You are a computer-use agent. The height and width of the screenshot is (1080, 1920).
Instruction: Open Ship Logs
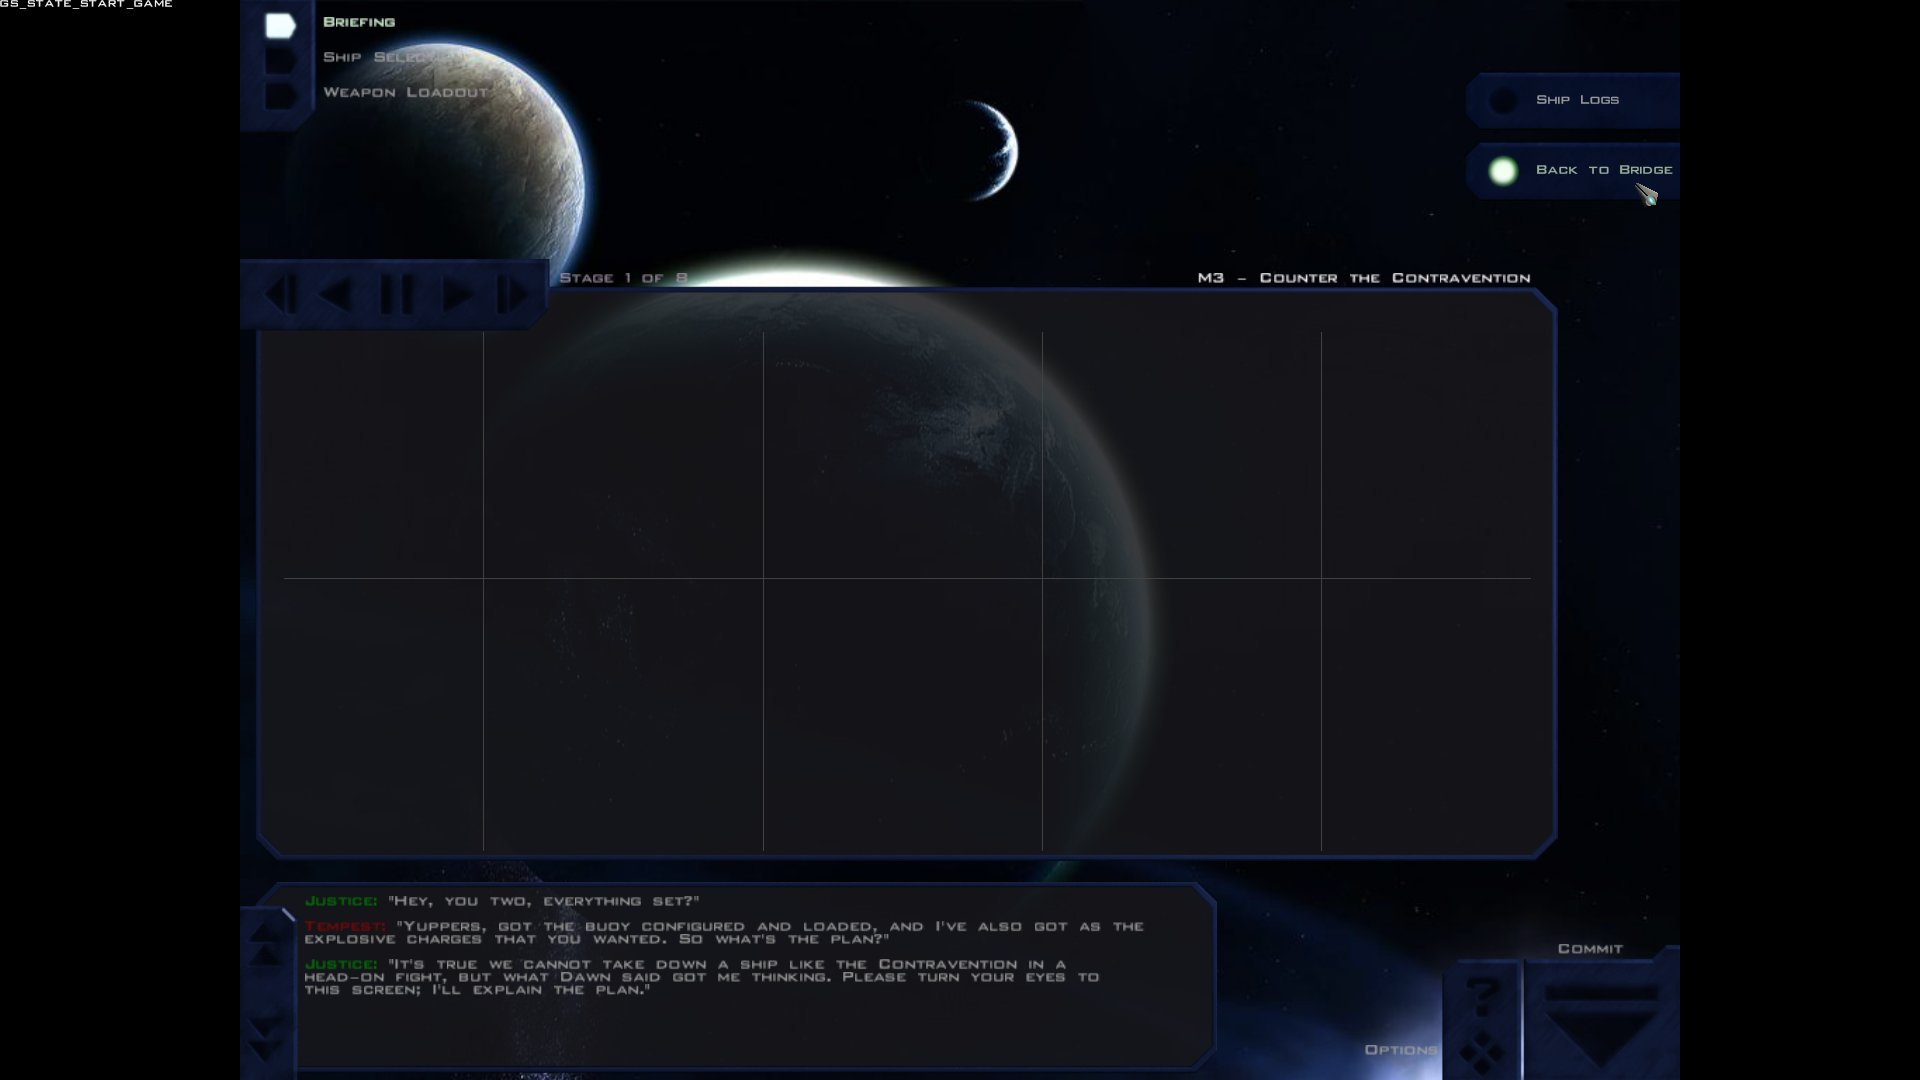(x=1577, y=100)
